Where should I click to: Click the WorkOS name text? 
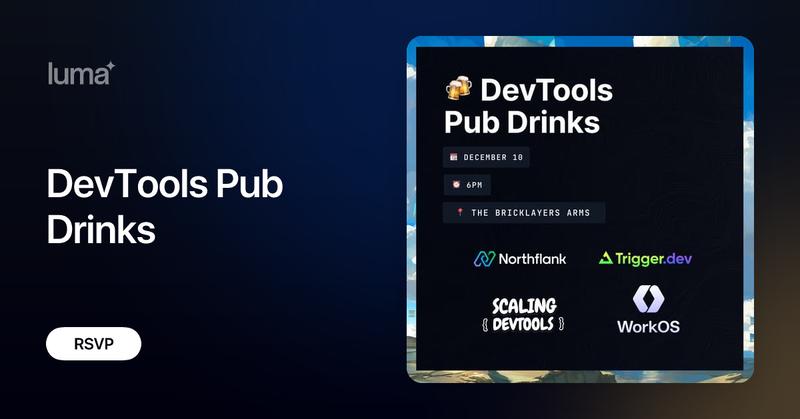point(647,327)
